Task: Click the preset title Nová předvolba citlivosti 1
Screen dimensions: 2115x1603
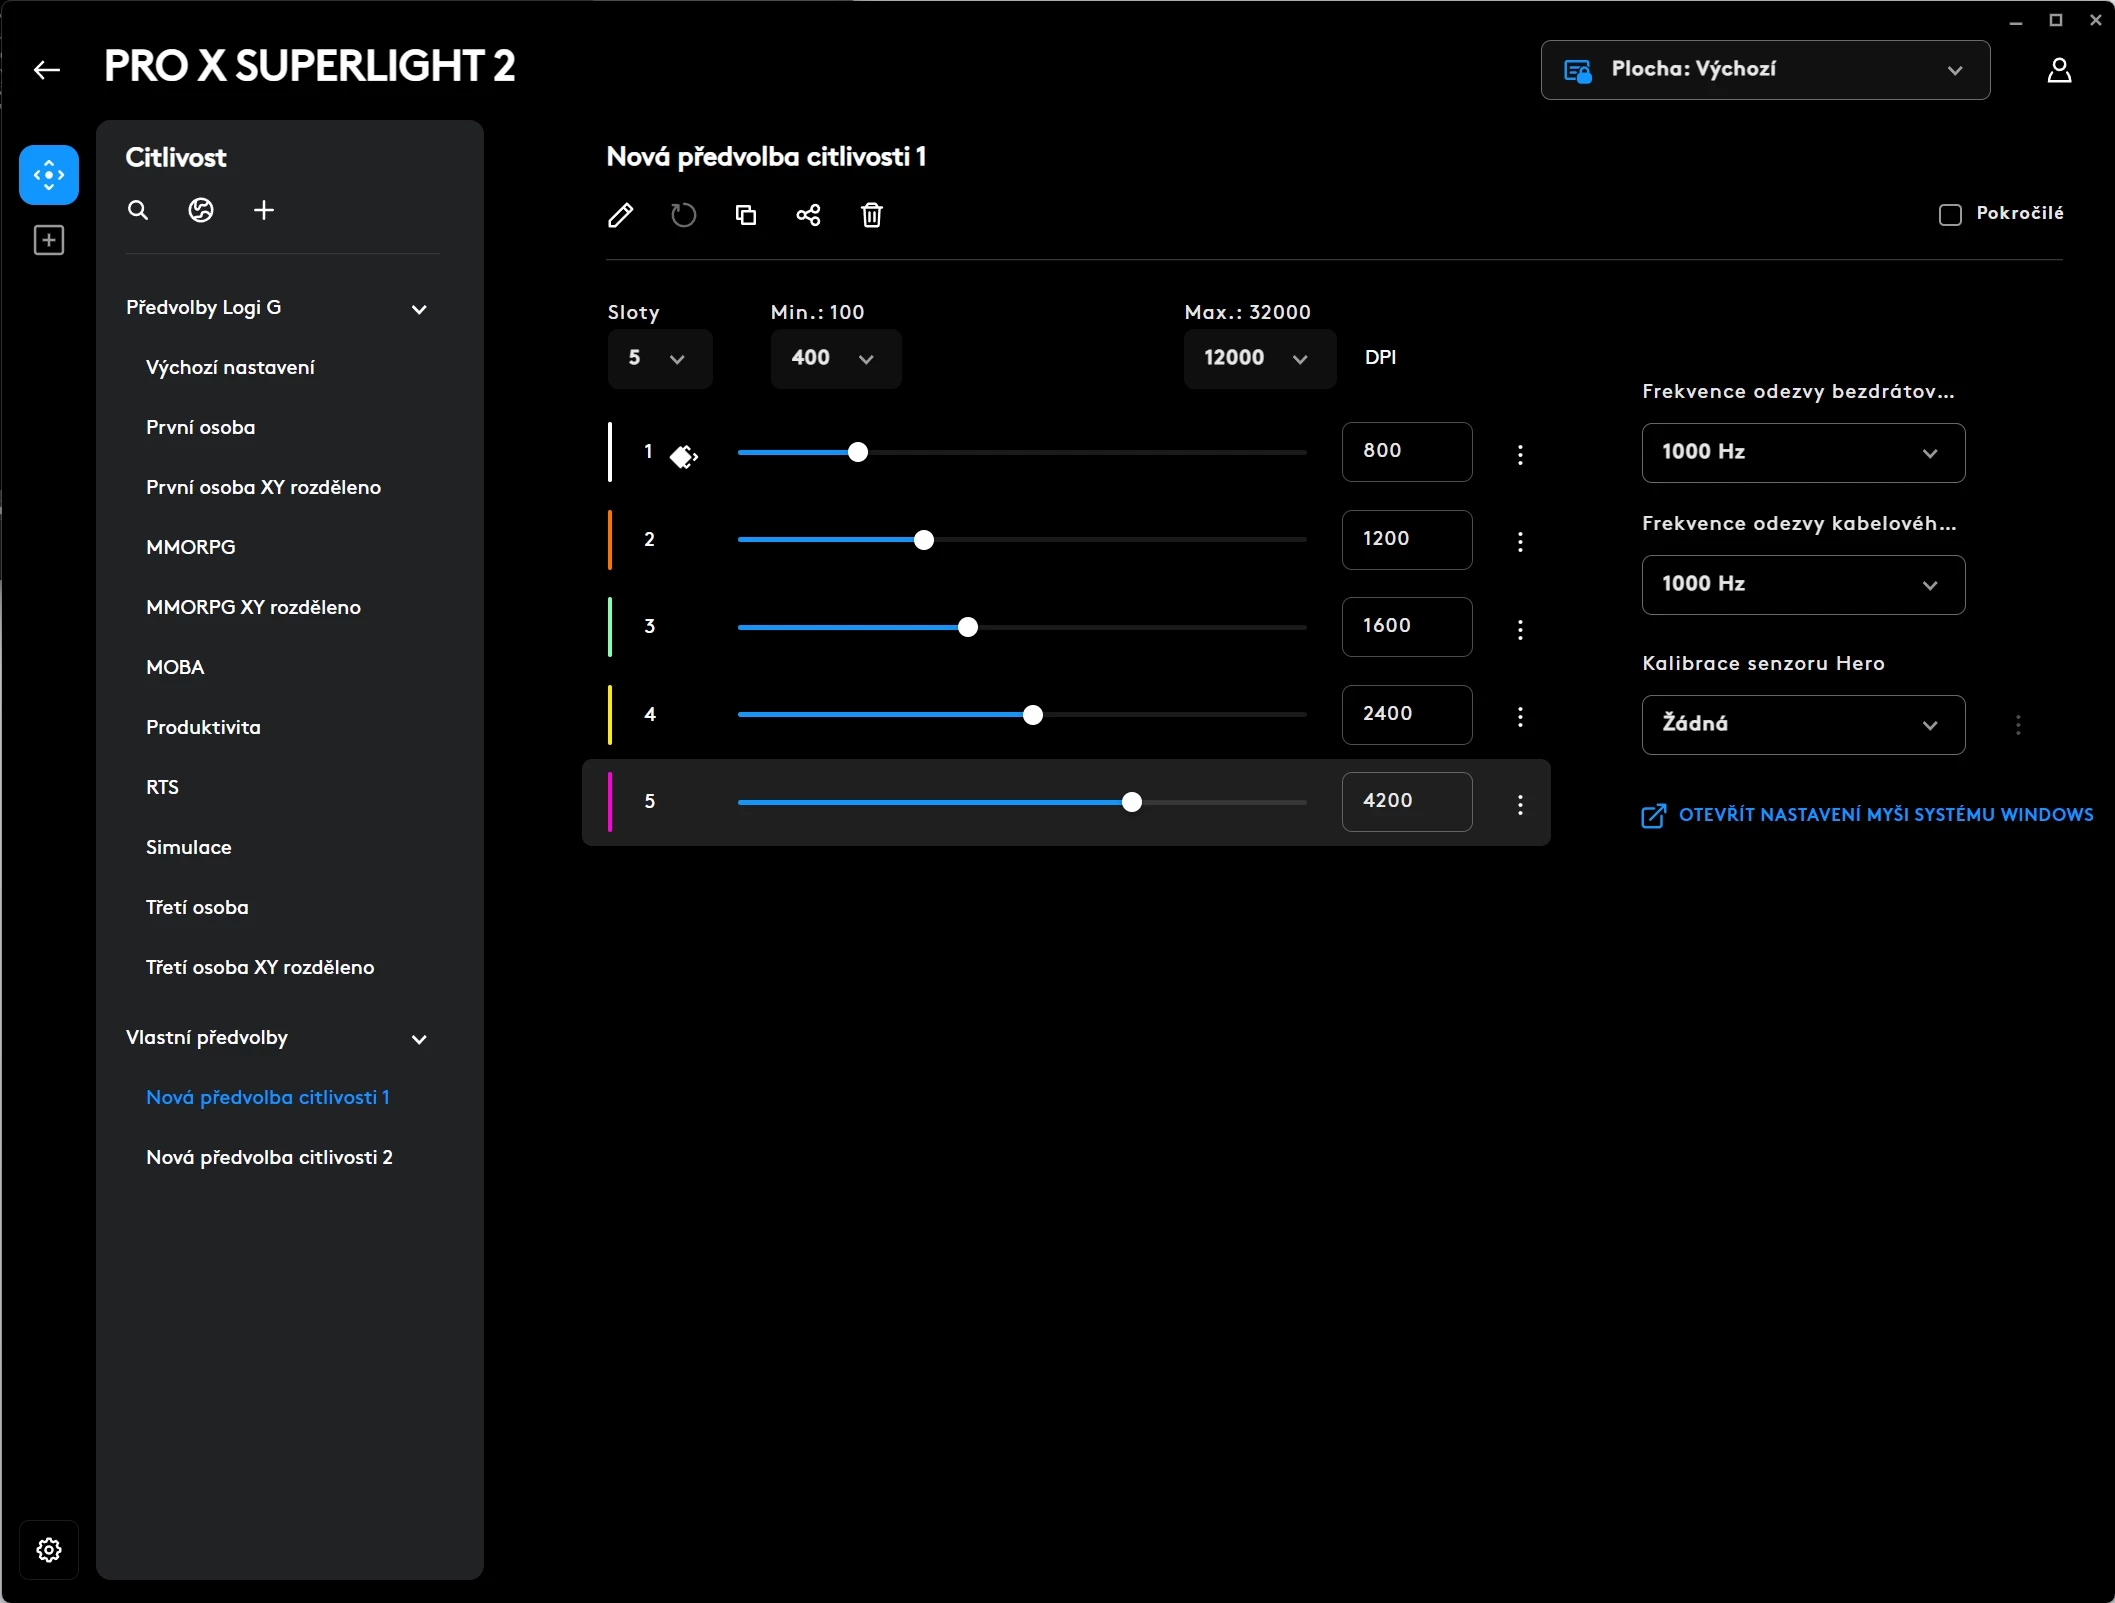Action: click(766, 157)
